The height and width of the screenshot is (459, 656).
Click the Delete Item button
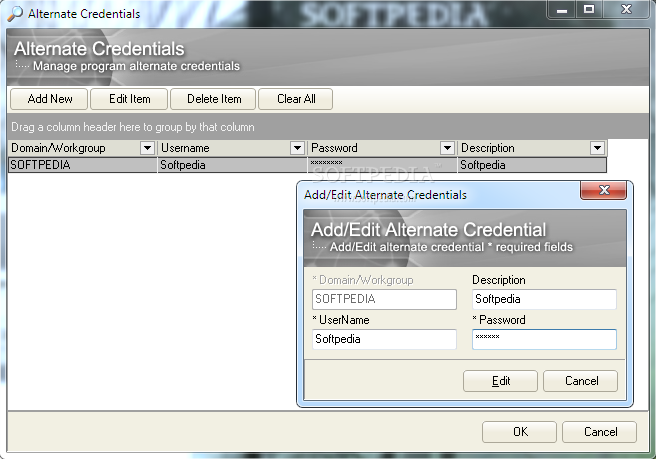213,99
